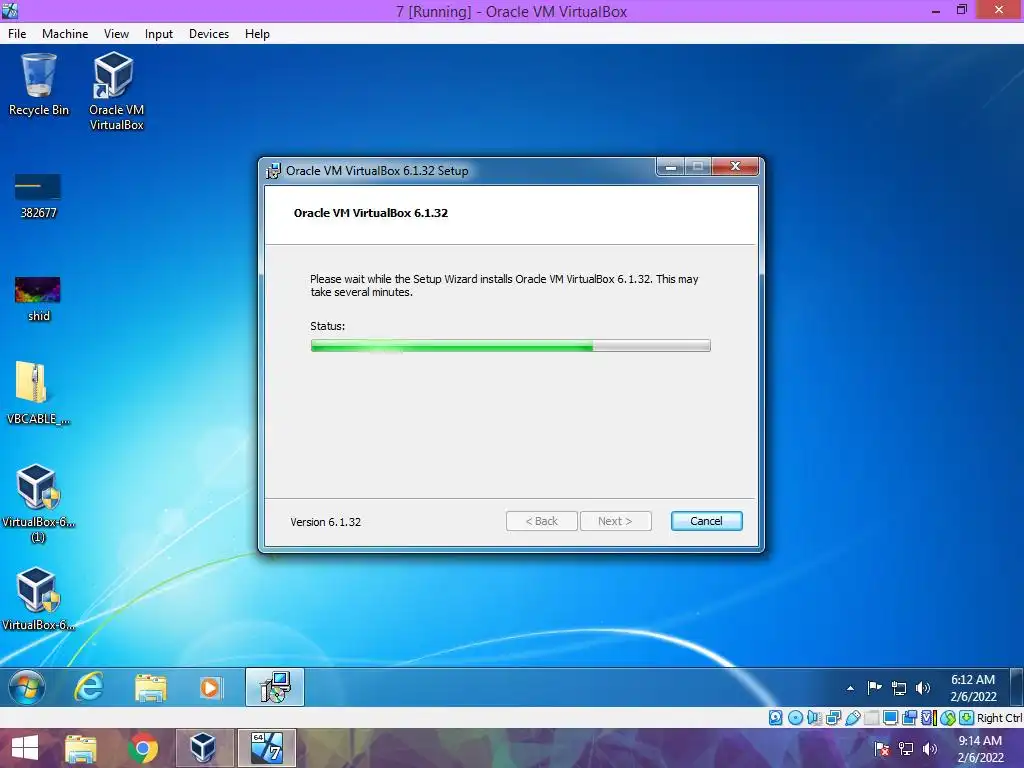Open the guest volume speaker icon
Image resolution: width=1024 pixels, height=768 pixels.
(x=923, y=688)
